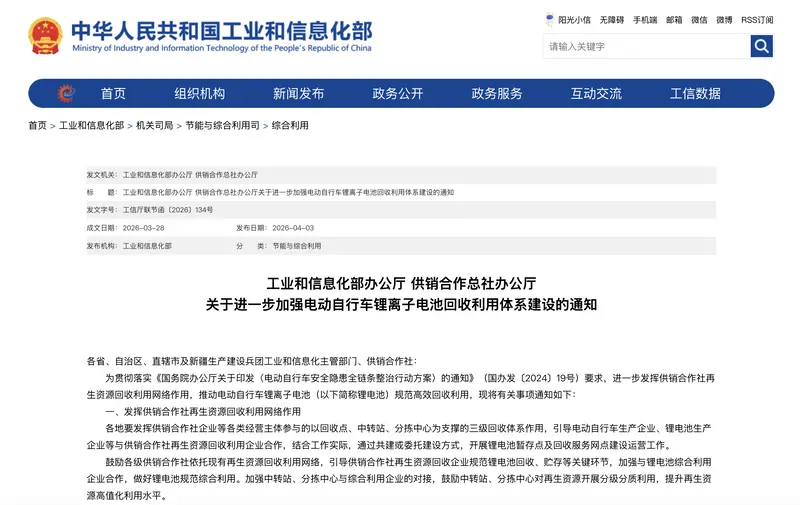Go to the 新闻发布 section
The width and height of the screenshot is (800, 505).
pos(298,94)
